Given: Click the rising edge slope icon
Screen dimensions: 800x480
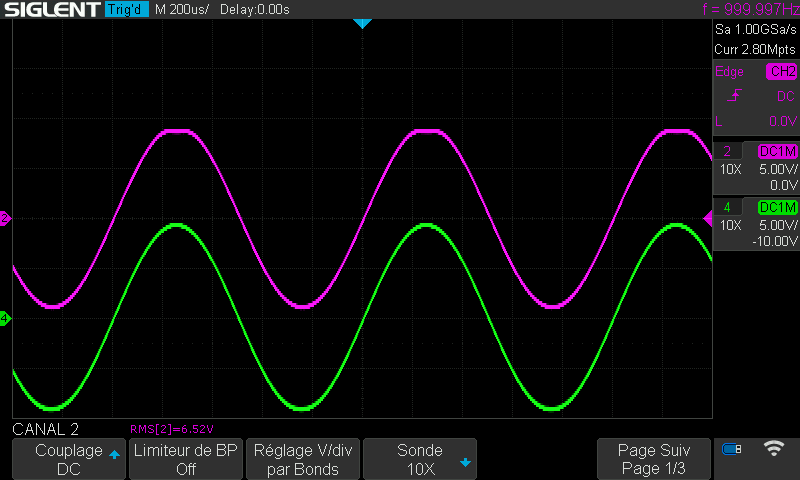Looking at the screenshot, I should pos(734,95).
